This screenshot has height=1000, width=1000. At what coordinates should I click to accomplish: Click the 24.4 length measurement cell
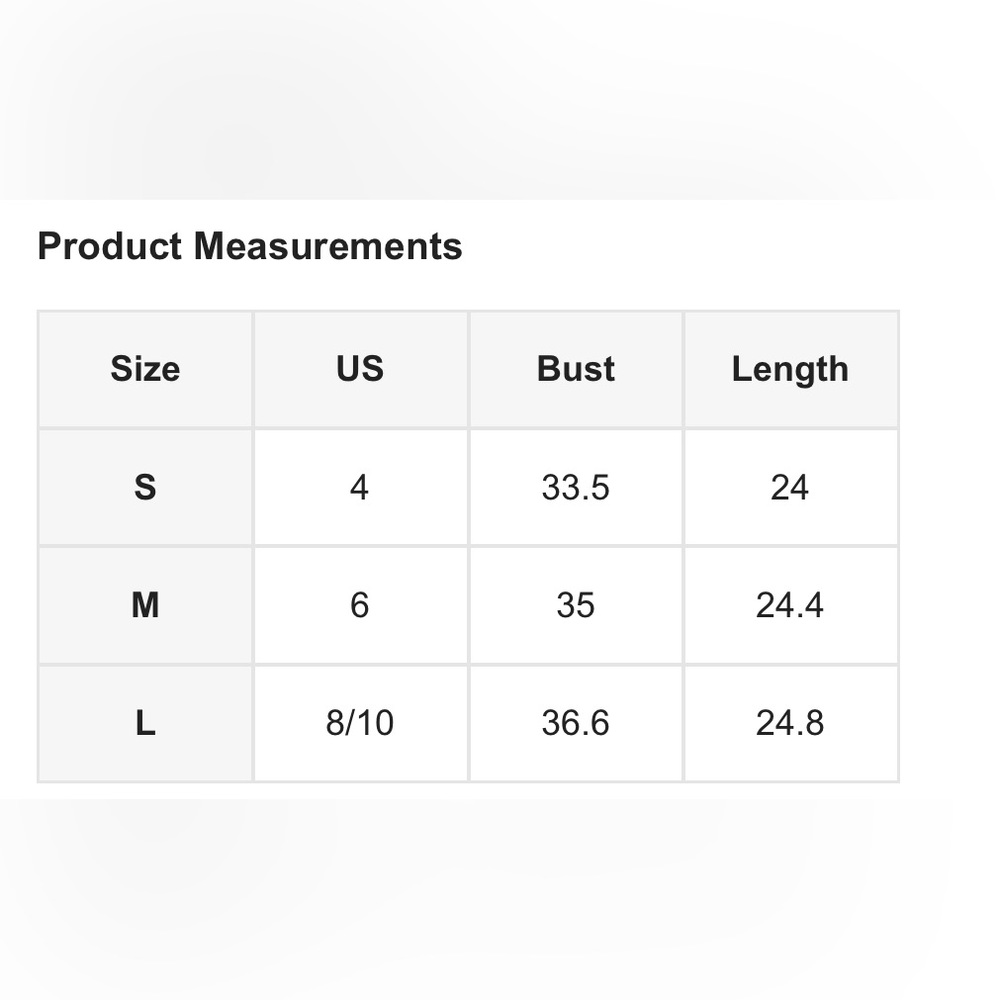pos(790,605)
